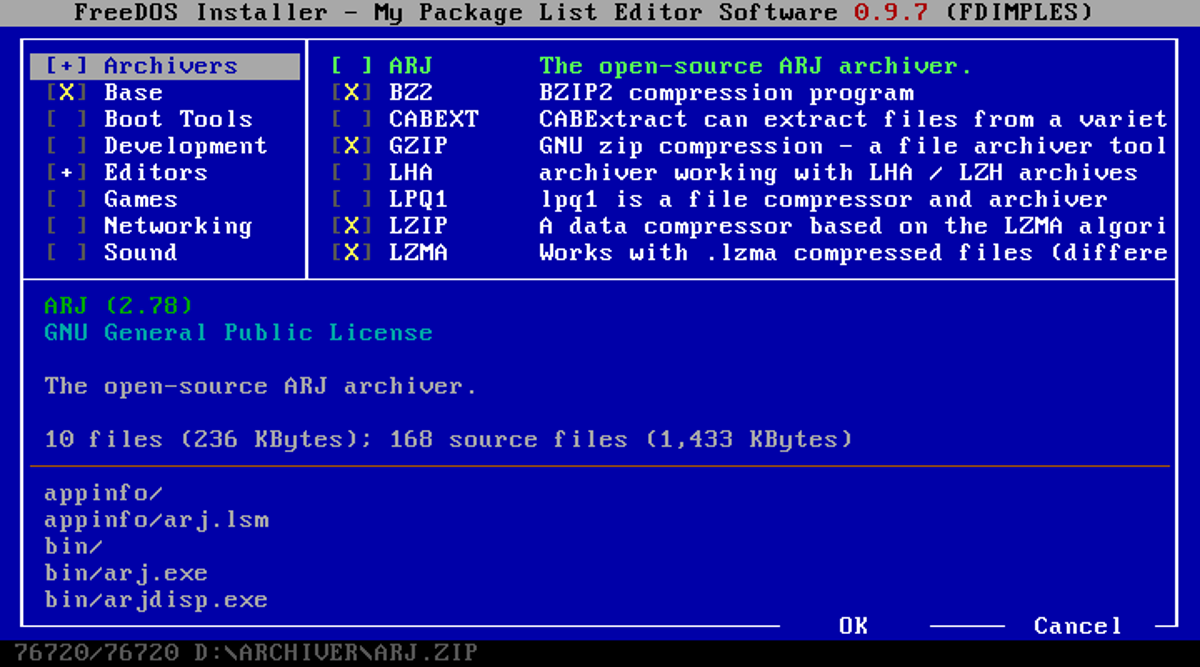
Task: Select appinfo/arj.lsm file entry
Action: (156, 520)
